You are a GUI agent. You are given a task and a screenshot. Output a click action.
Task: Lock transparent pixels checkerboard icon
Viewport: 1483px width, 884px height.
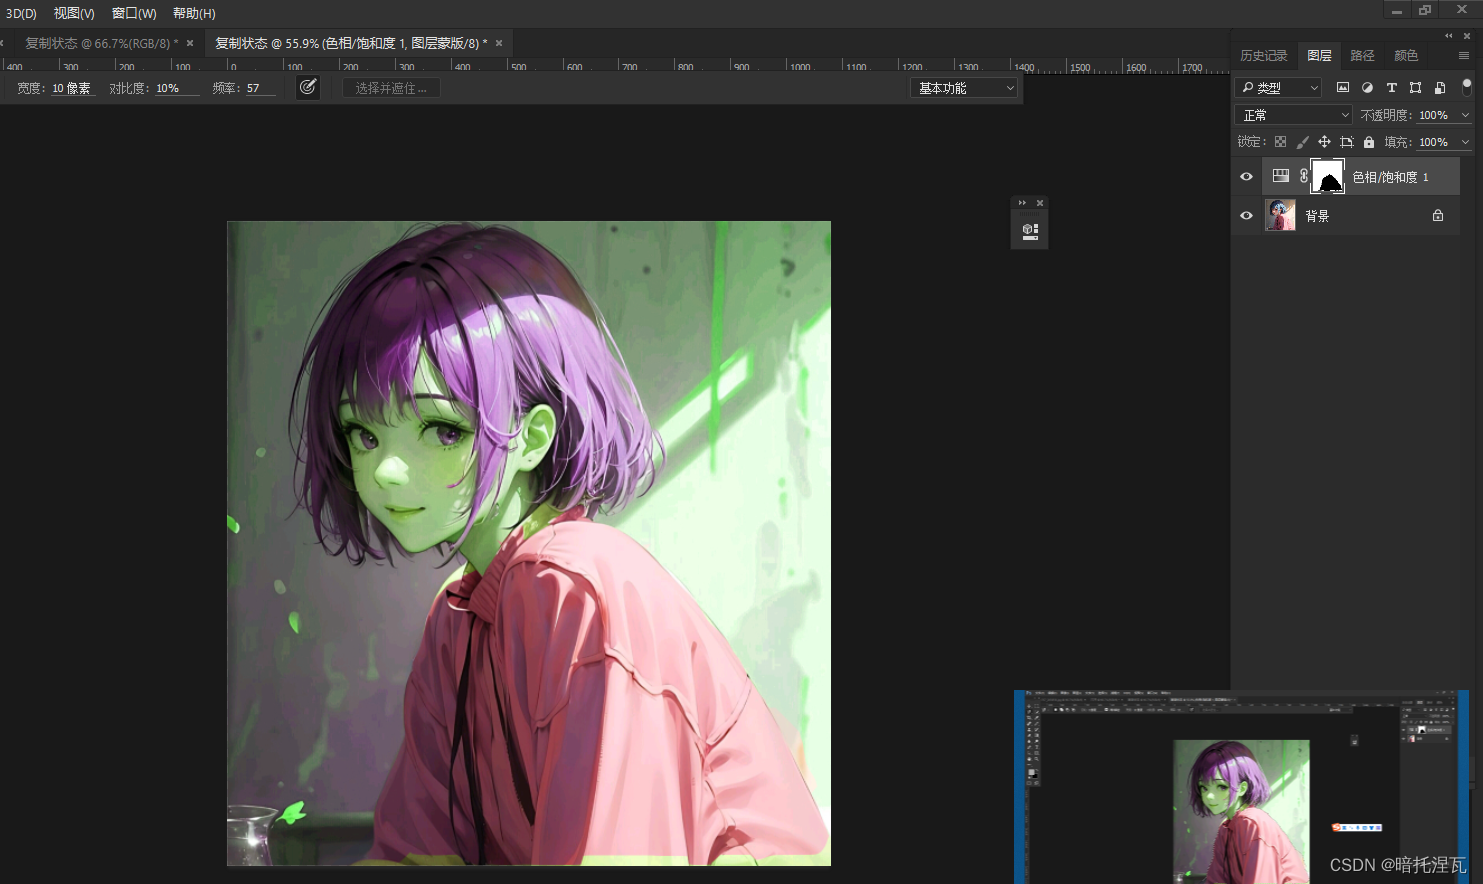(x=1280, y=142)
